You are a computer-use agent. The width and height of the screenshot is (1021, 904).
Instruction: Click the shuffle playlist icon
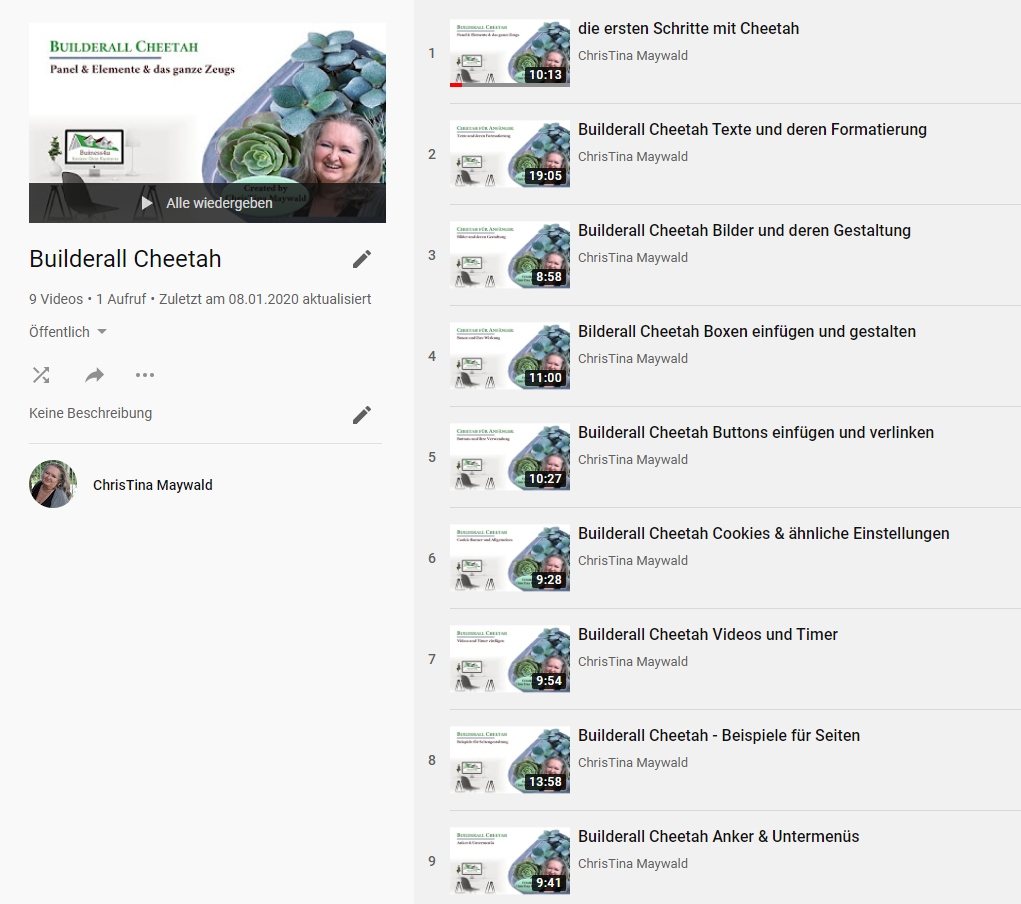click(x=41, y=375)
